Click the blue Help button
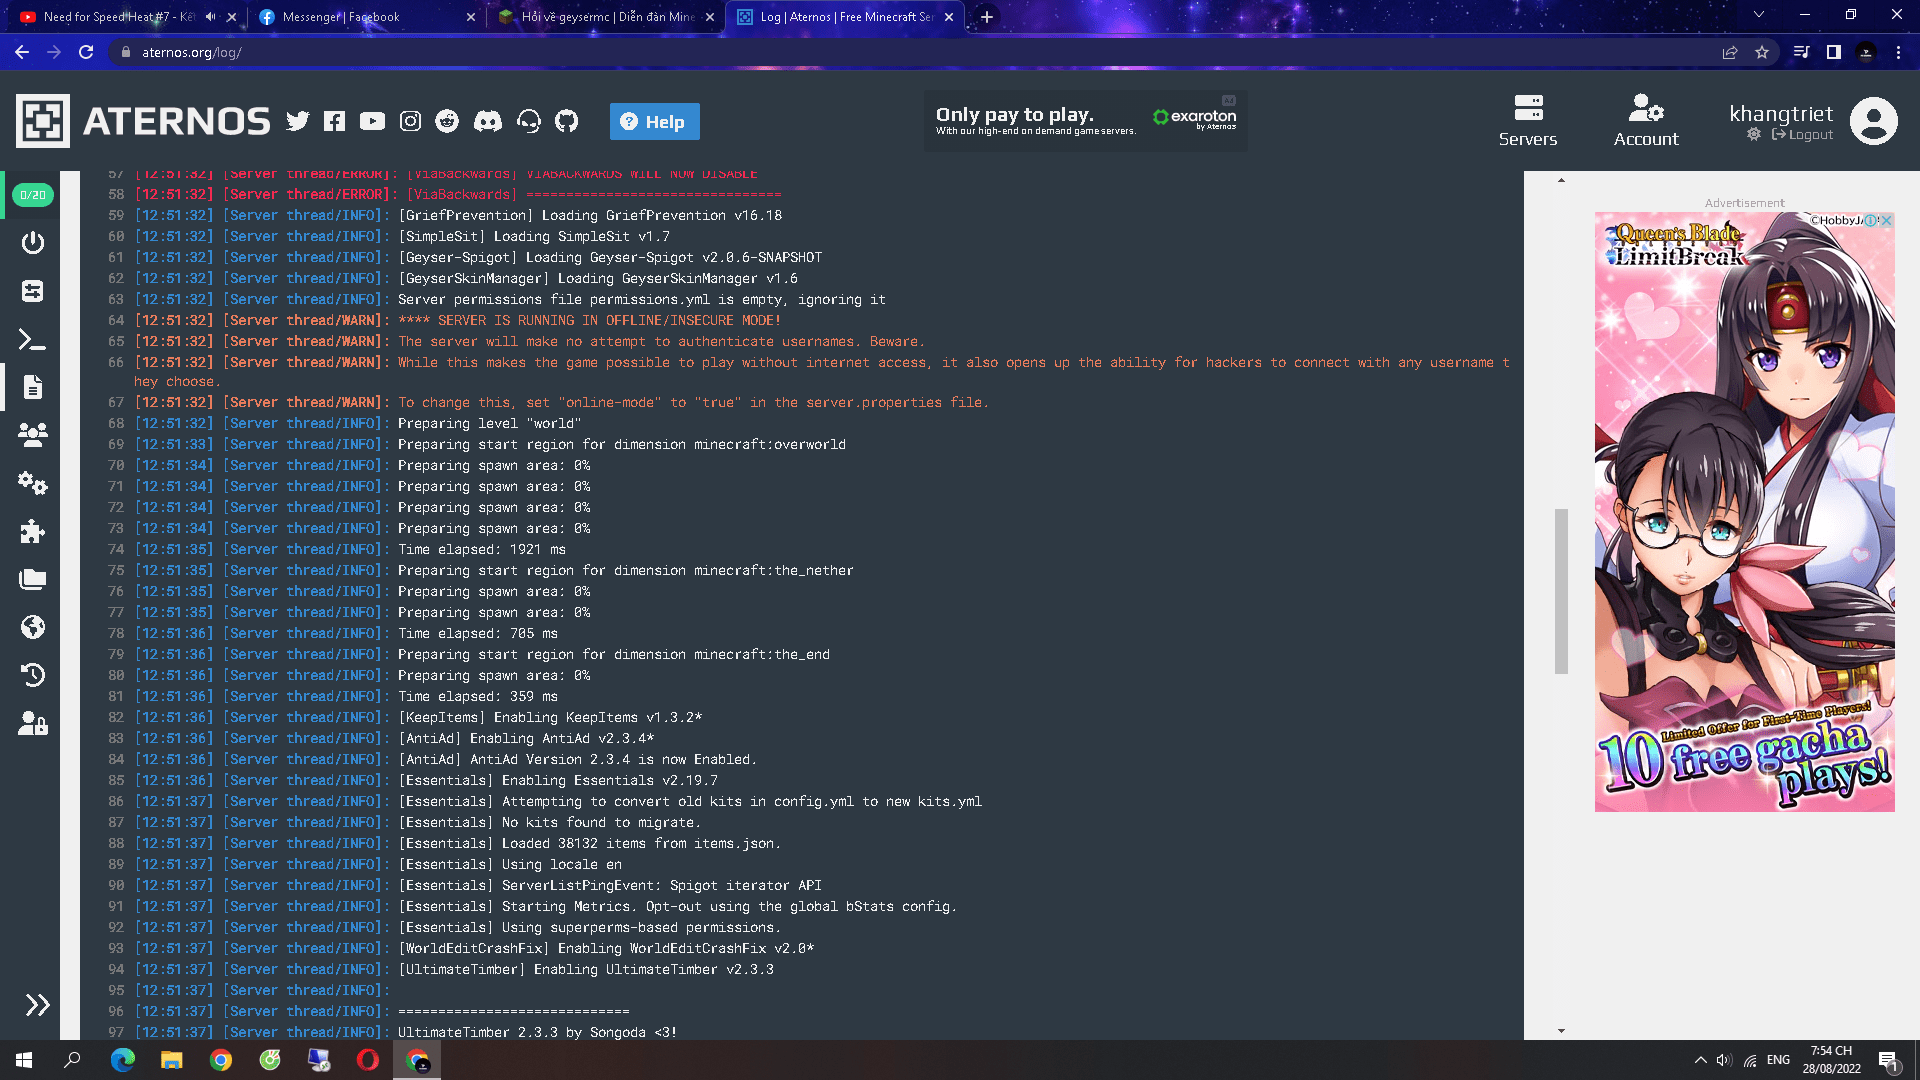 pos(654,122)
